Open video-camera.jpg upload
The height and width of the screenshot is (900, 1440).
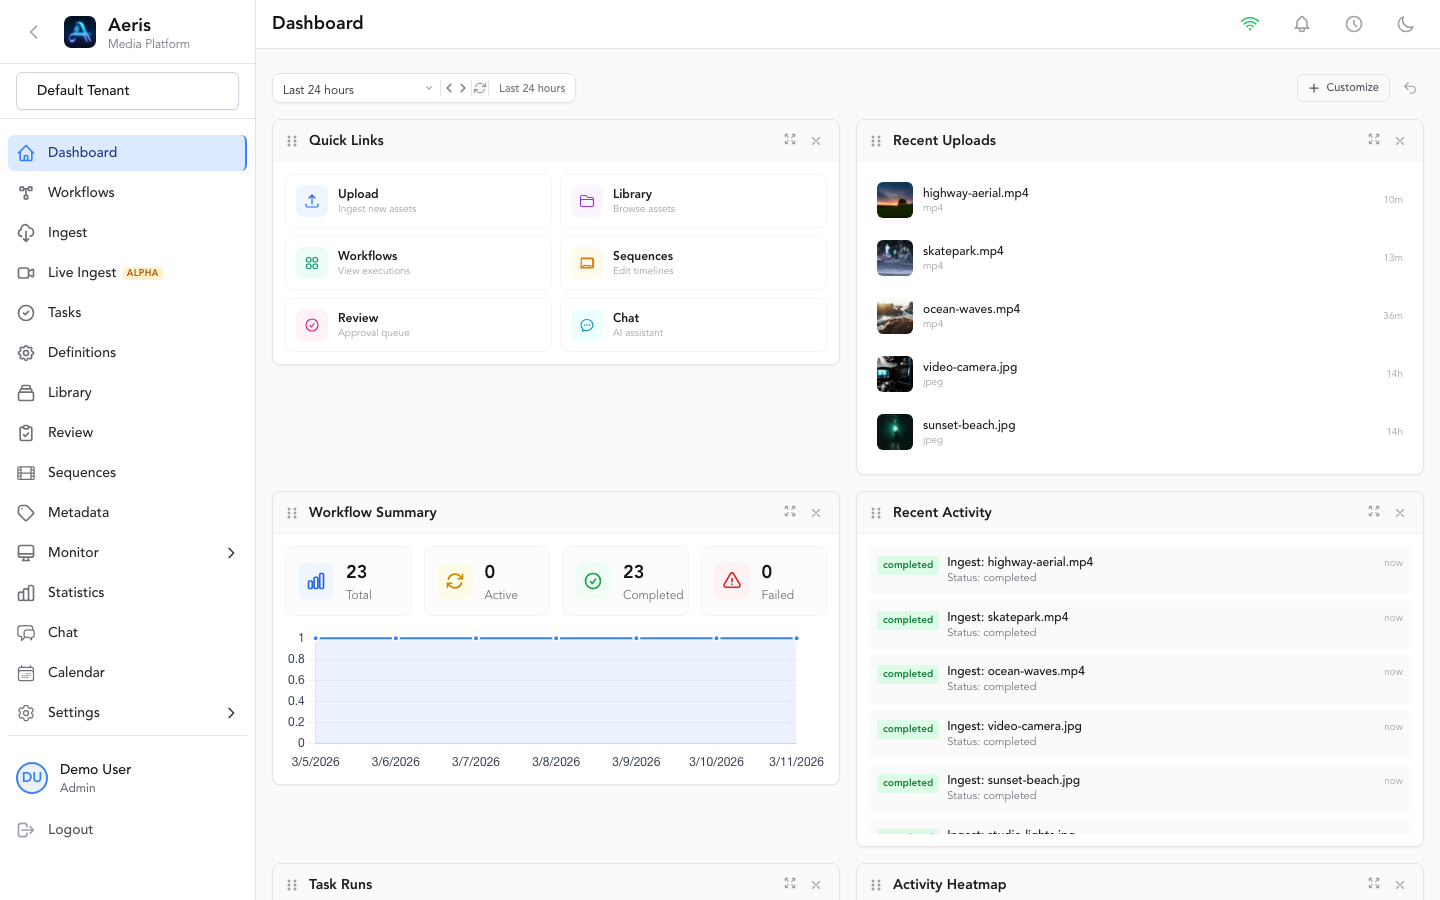(x=1140, y=374)
